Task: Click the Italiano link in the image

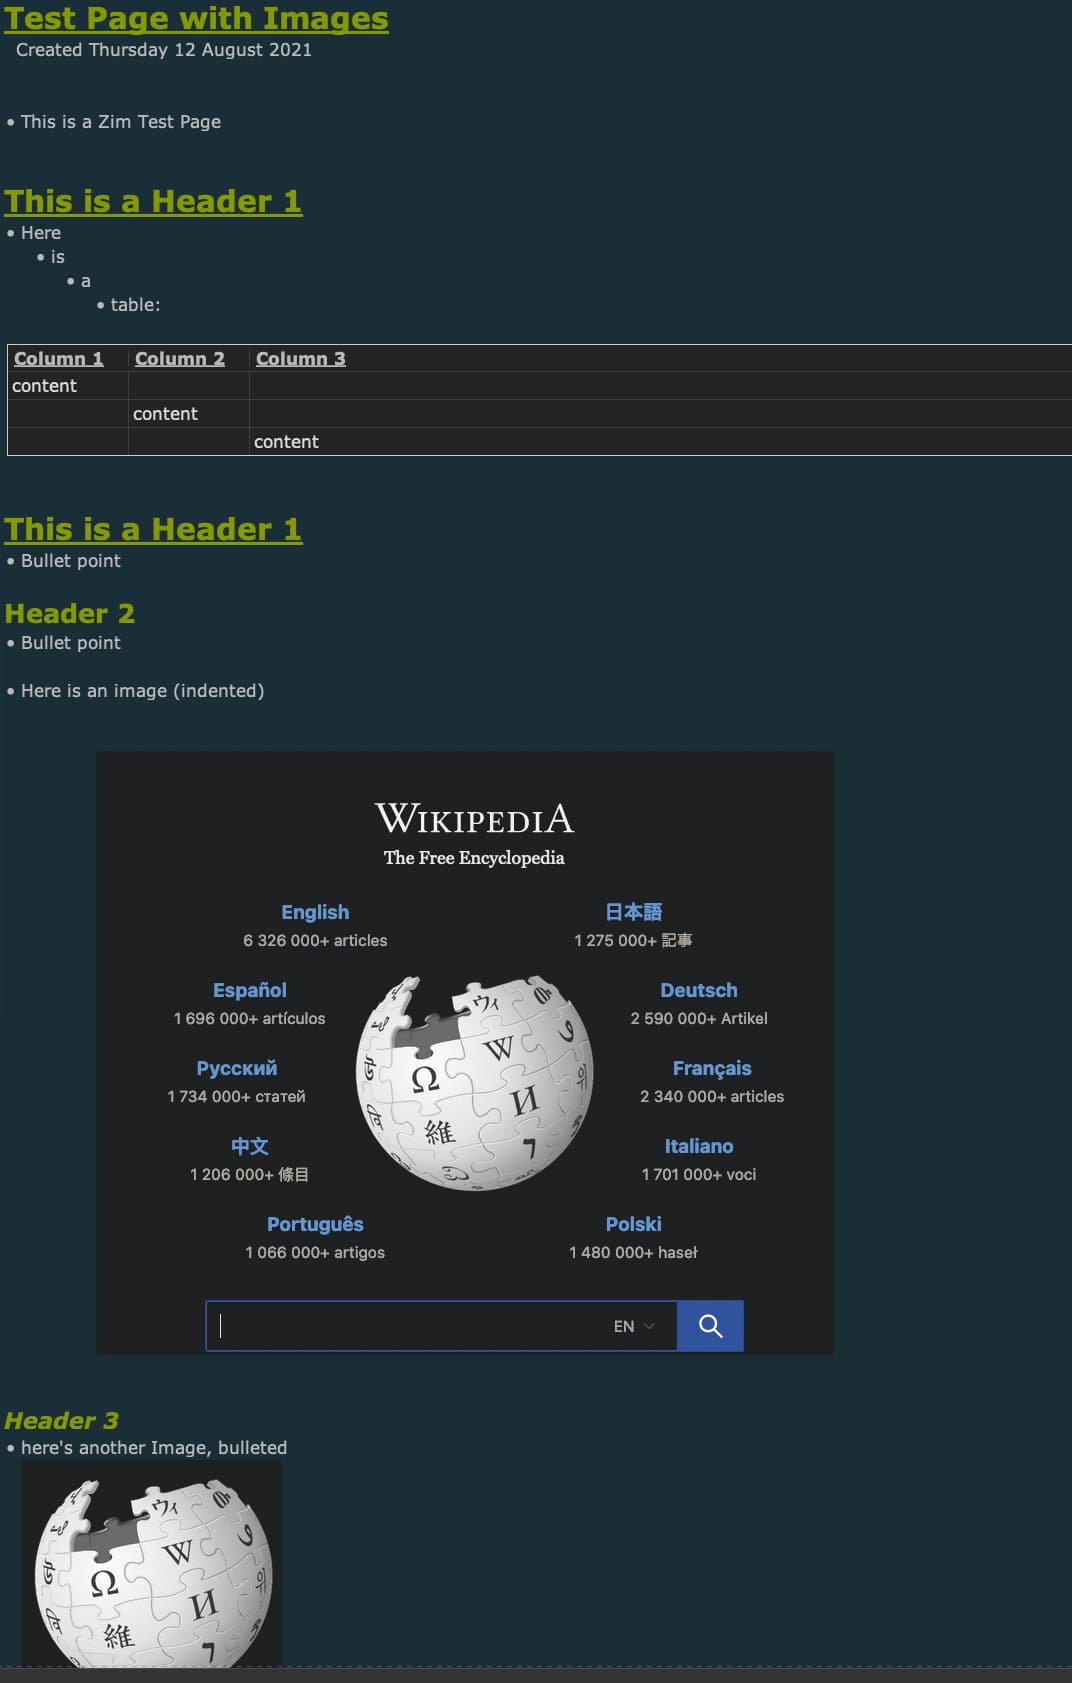Action: click(699, 1146)
